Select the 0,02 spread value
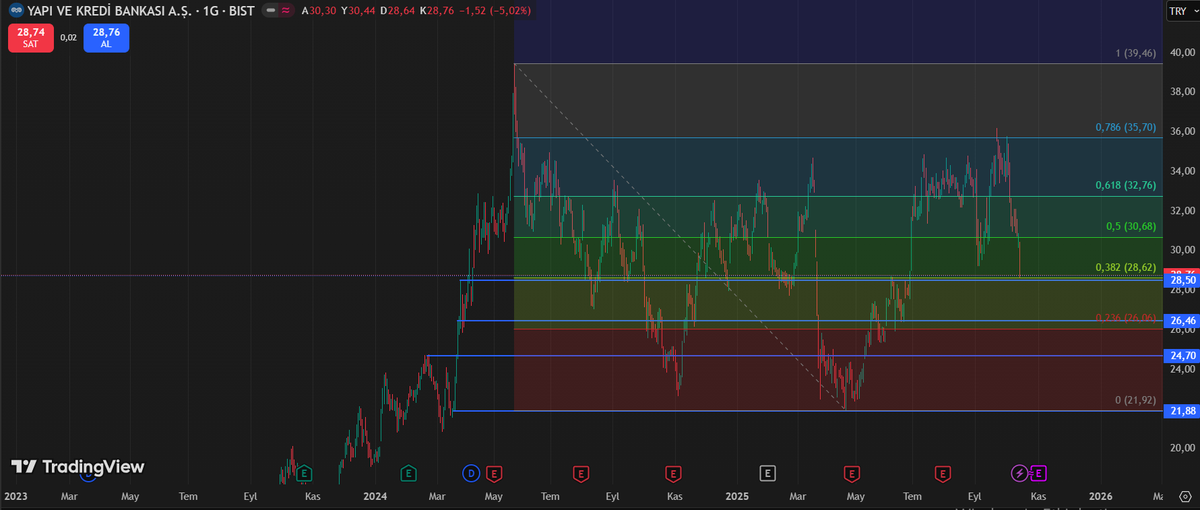This screenshot has width=1200, height=510. pos(68,37)
